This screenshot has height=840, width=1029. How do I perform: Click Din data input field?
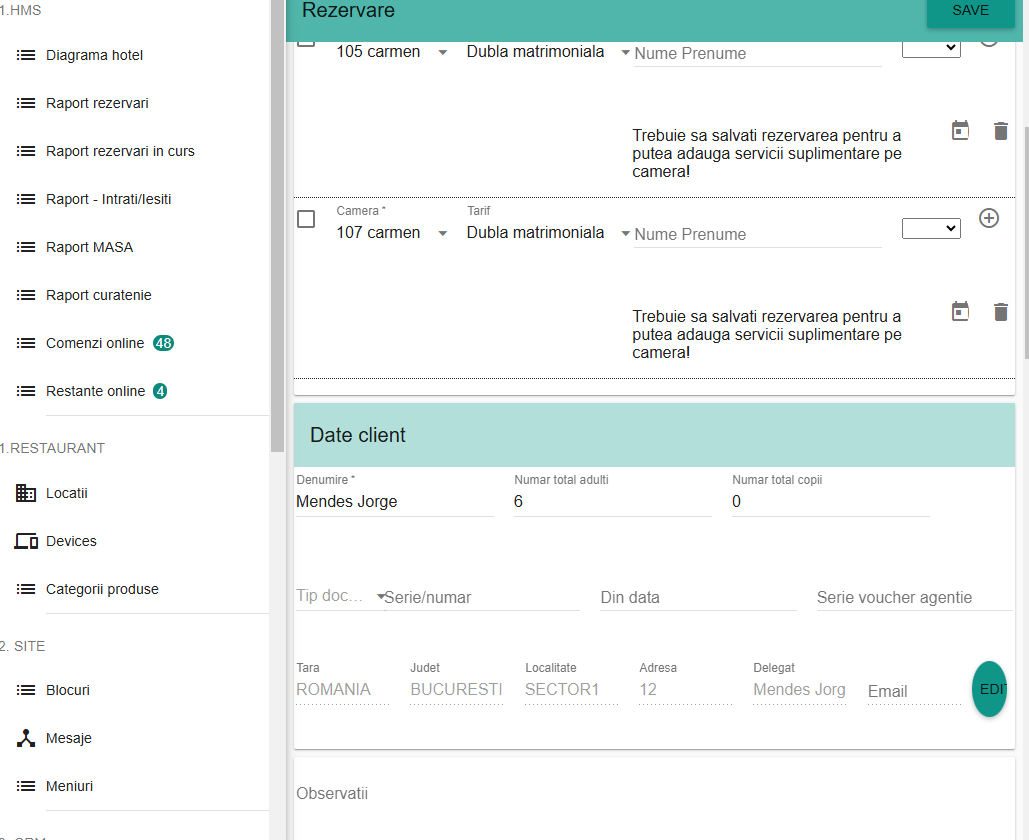coord(698,597)
